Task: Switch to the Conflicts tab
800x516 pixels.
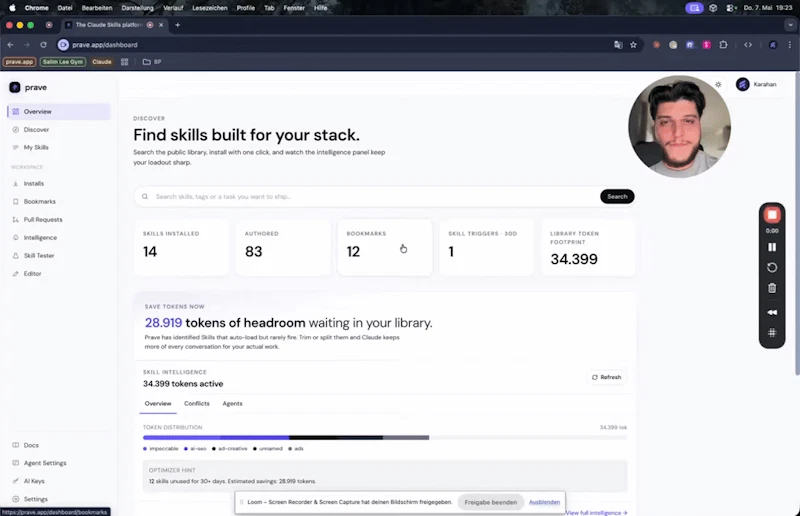Action: pyautogui.click(x=196, y=403)
